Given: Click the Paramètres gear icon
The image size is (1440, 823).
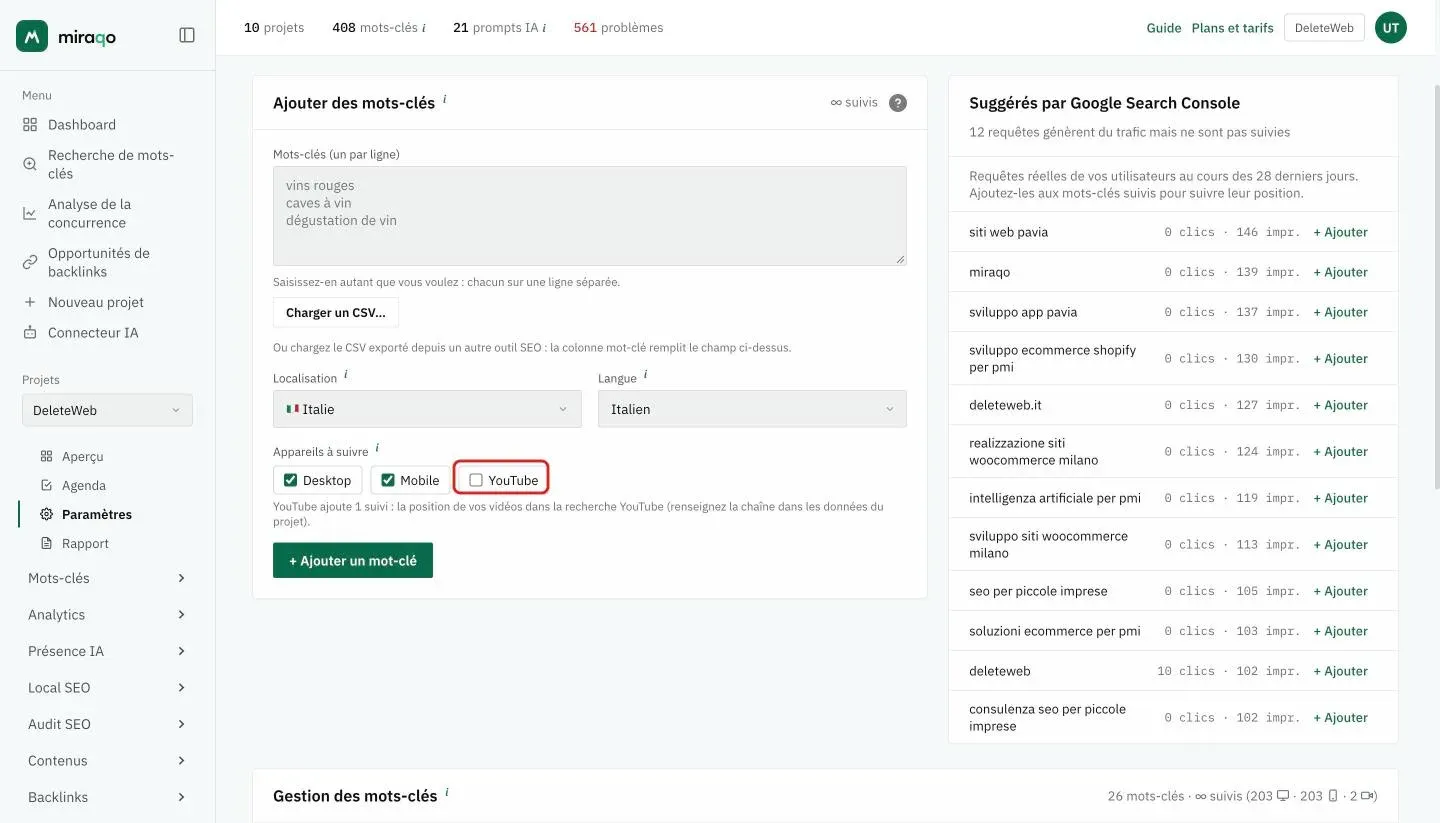Looking at the screenshot, I should [x=46, y=514].
